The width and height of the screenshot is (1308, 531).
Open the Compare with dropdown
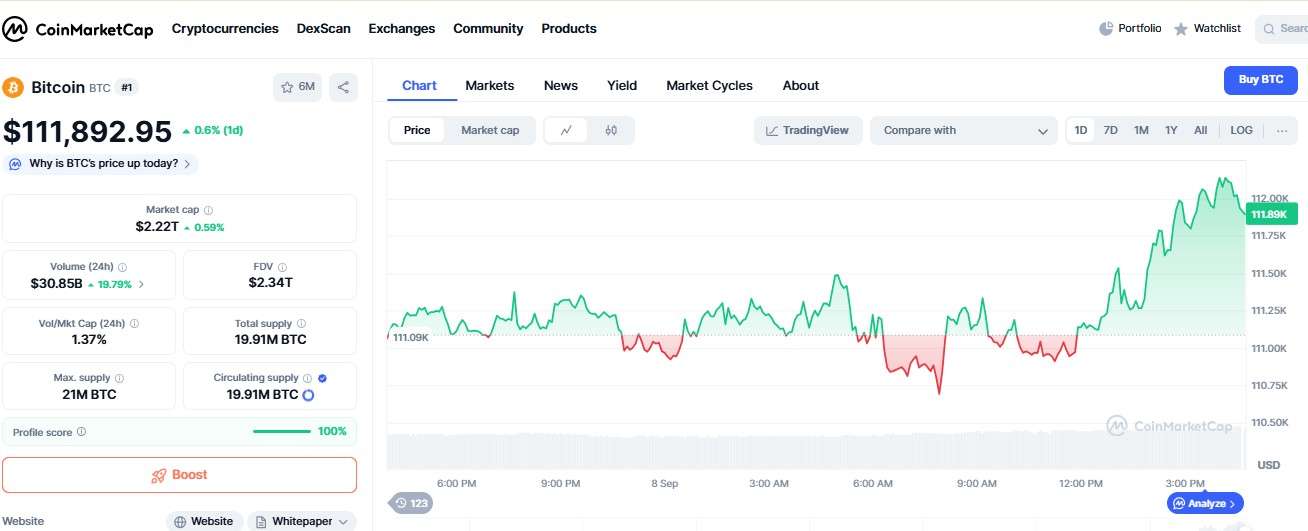click(964, 130)
